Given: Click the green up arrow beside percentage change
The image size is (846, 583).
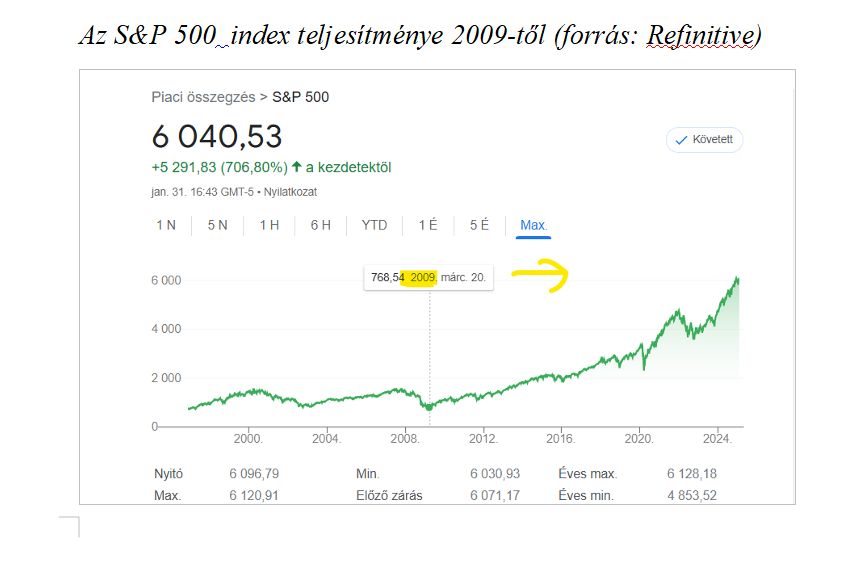Looking at the screenshot, I should pos(297,167).
